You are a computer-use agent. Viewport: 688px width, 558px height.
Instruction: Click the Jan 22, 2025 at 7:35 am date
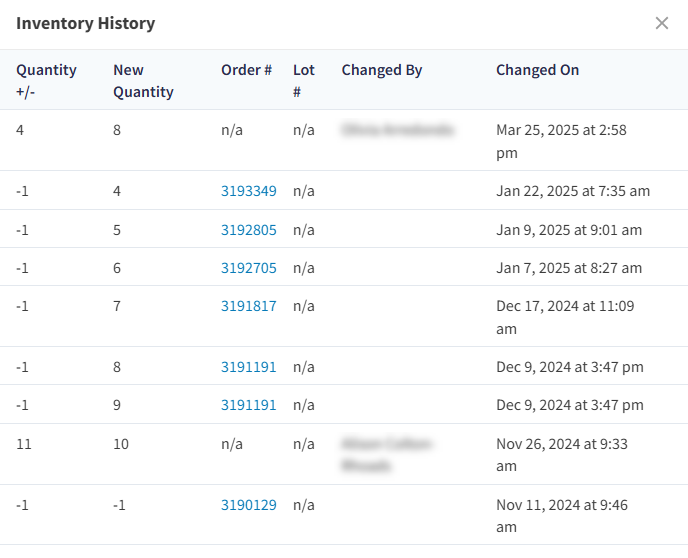573,191
